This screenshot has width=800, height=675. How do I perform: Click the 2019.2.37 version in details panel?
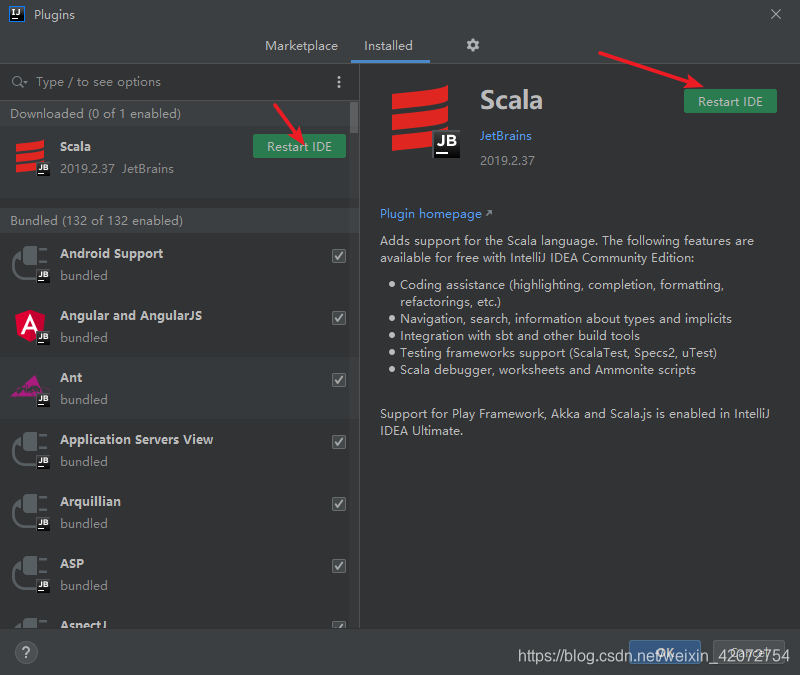pyautogui.click(x=507, y=161)
